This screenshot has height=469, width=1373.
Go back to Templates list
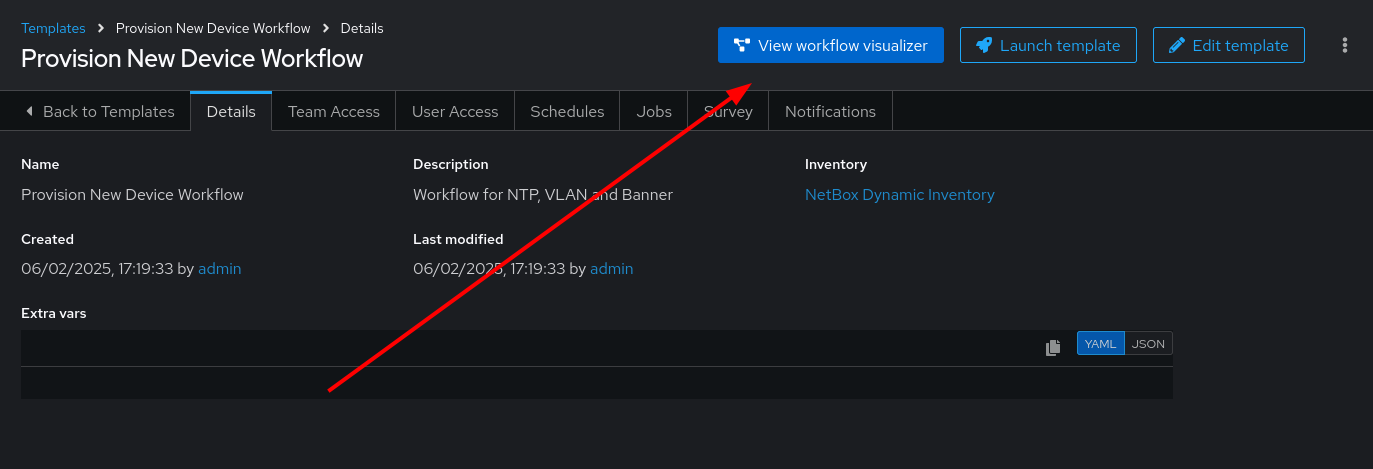[x=99, y=111]
